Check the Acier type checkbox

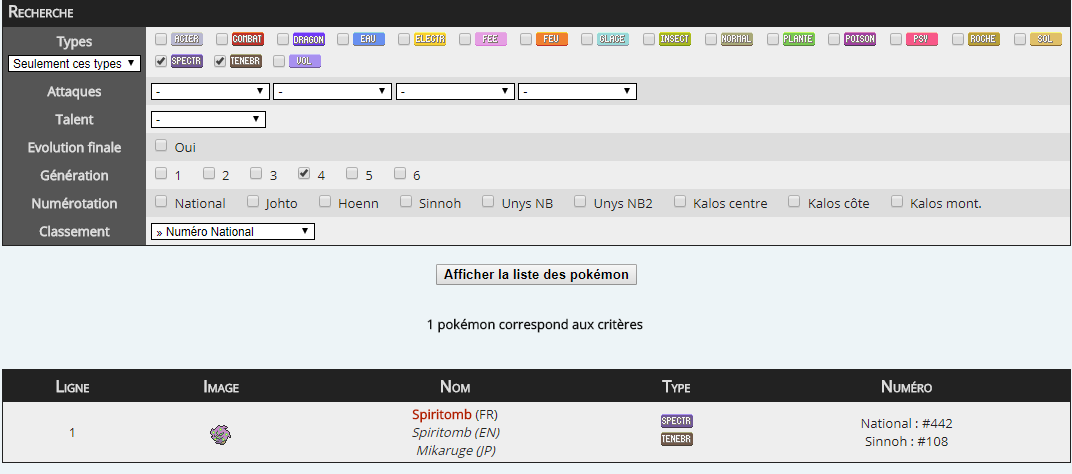coord(161,38)
